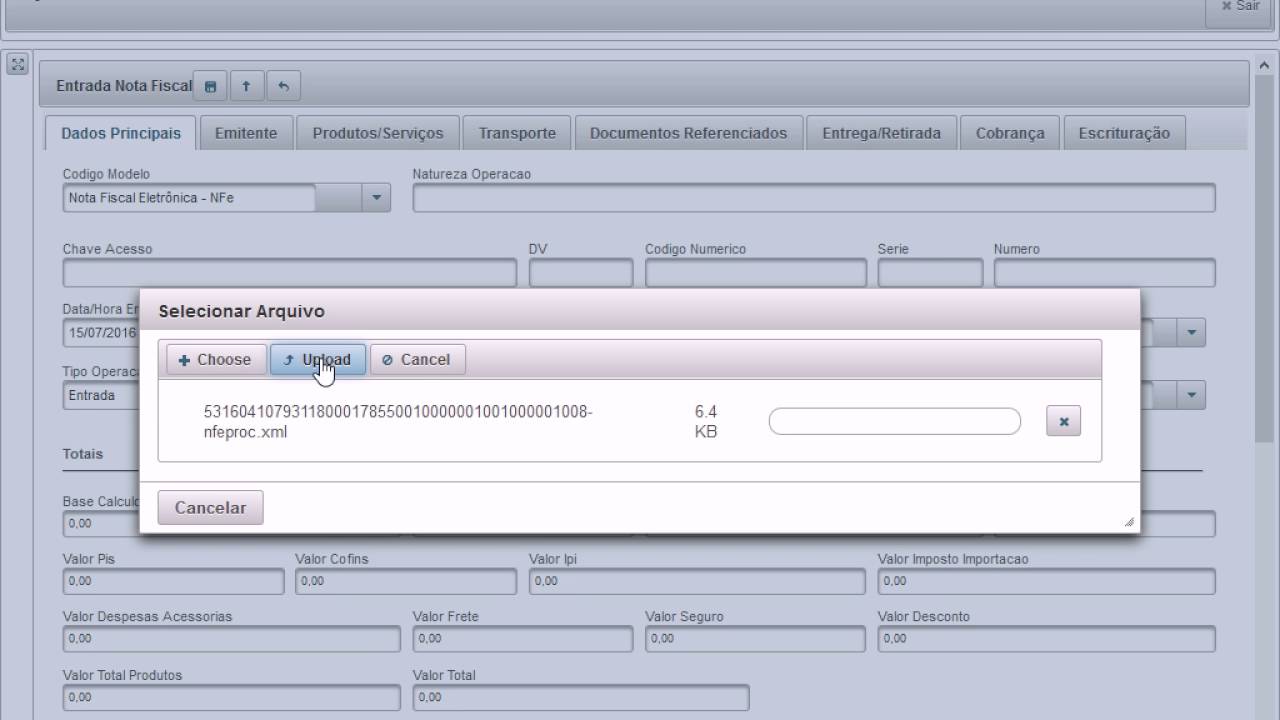Image resolution: width=1280 pixels, height=720 pixels.
Task: Open the dropdown arrow right of Data/Hora row
Action: pos(1191,332)
